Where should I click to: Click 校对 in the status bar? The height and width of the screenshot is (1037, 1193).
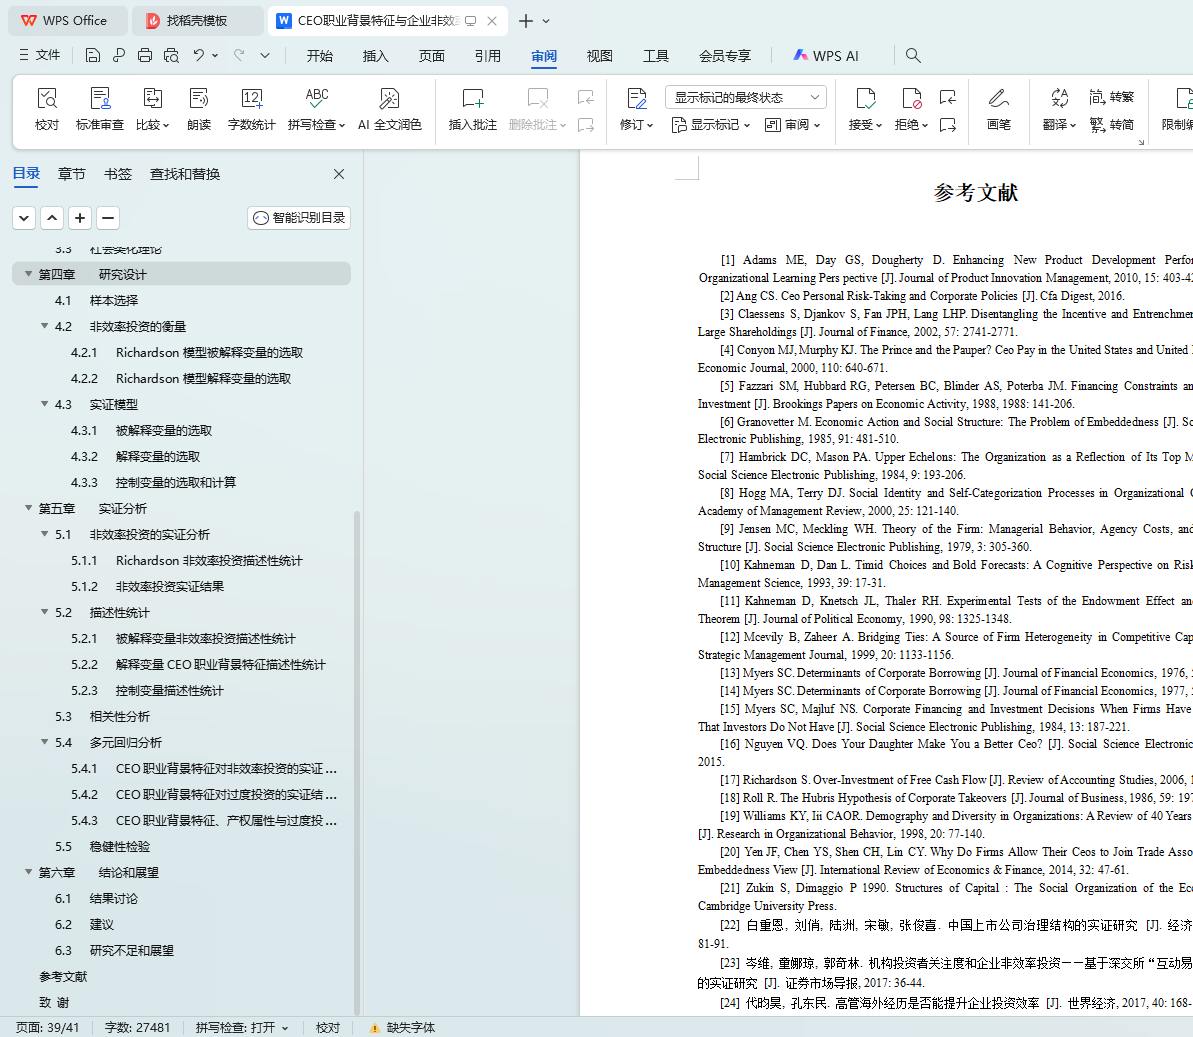coord(328,1028)
